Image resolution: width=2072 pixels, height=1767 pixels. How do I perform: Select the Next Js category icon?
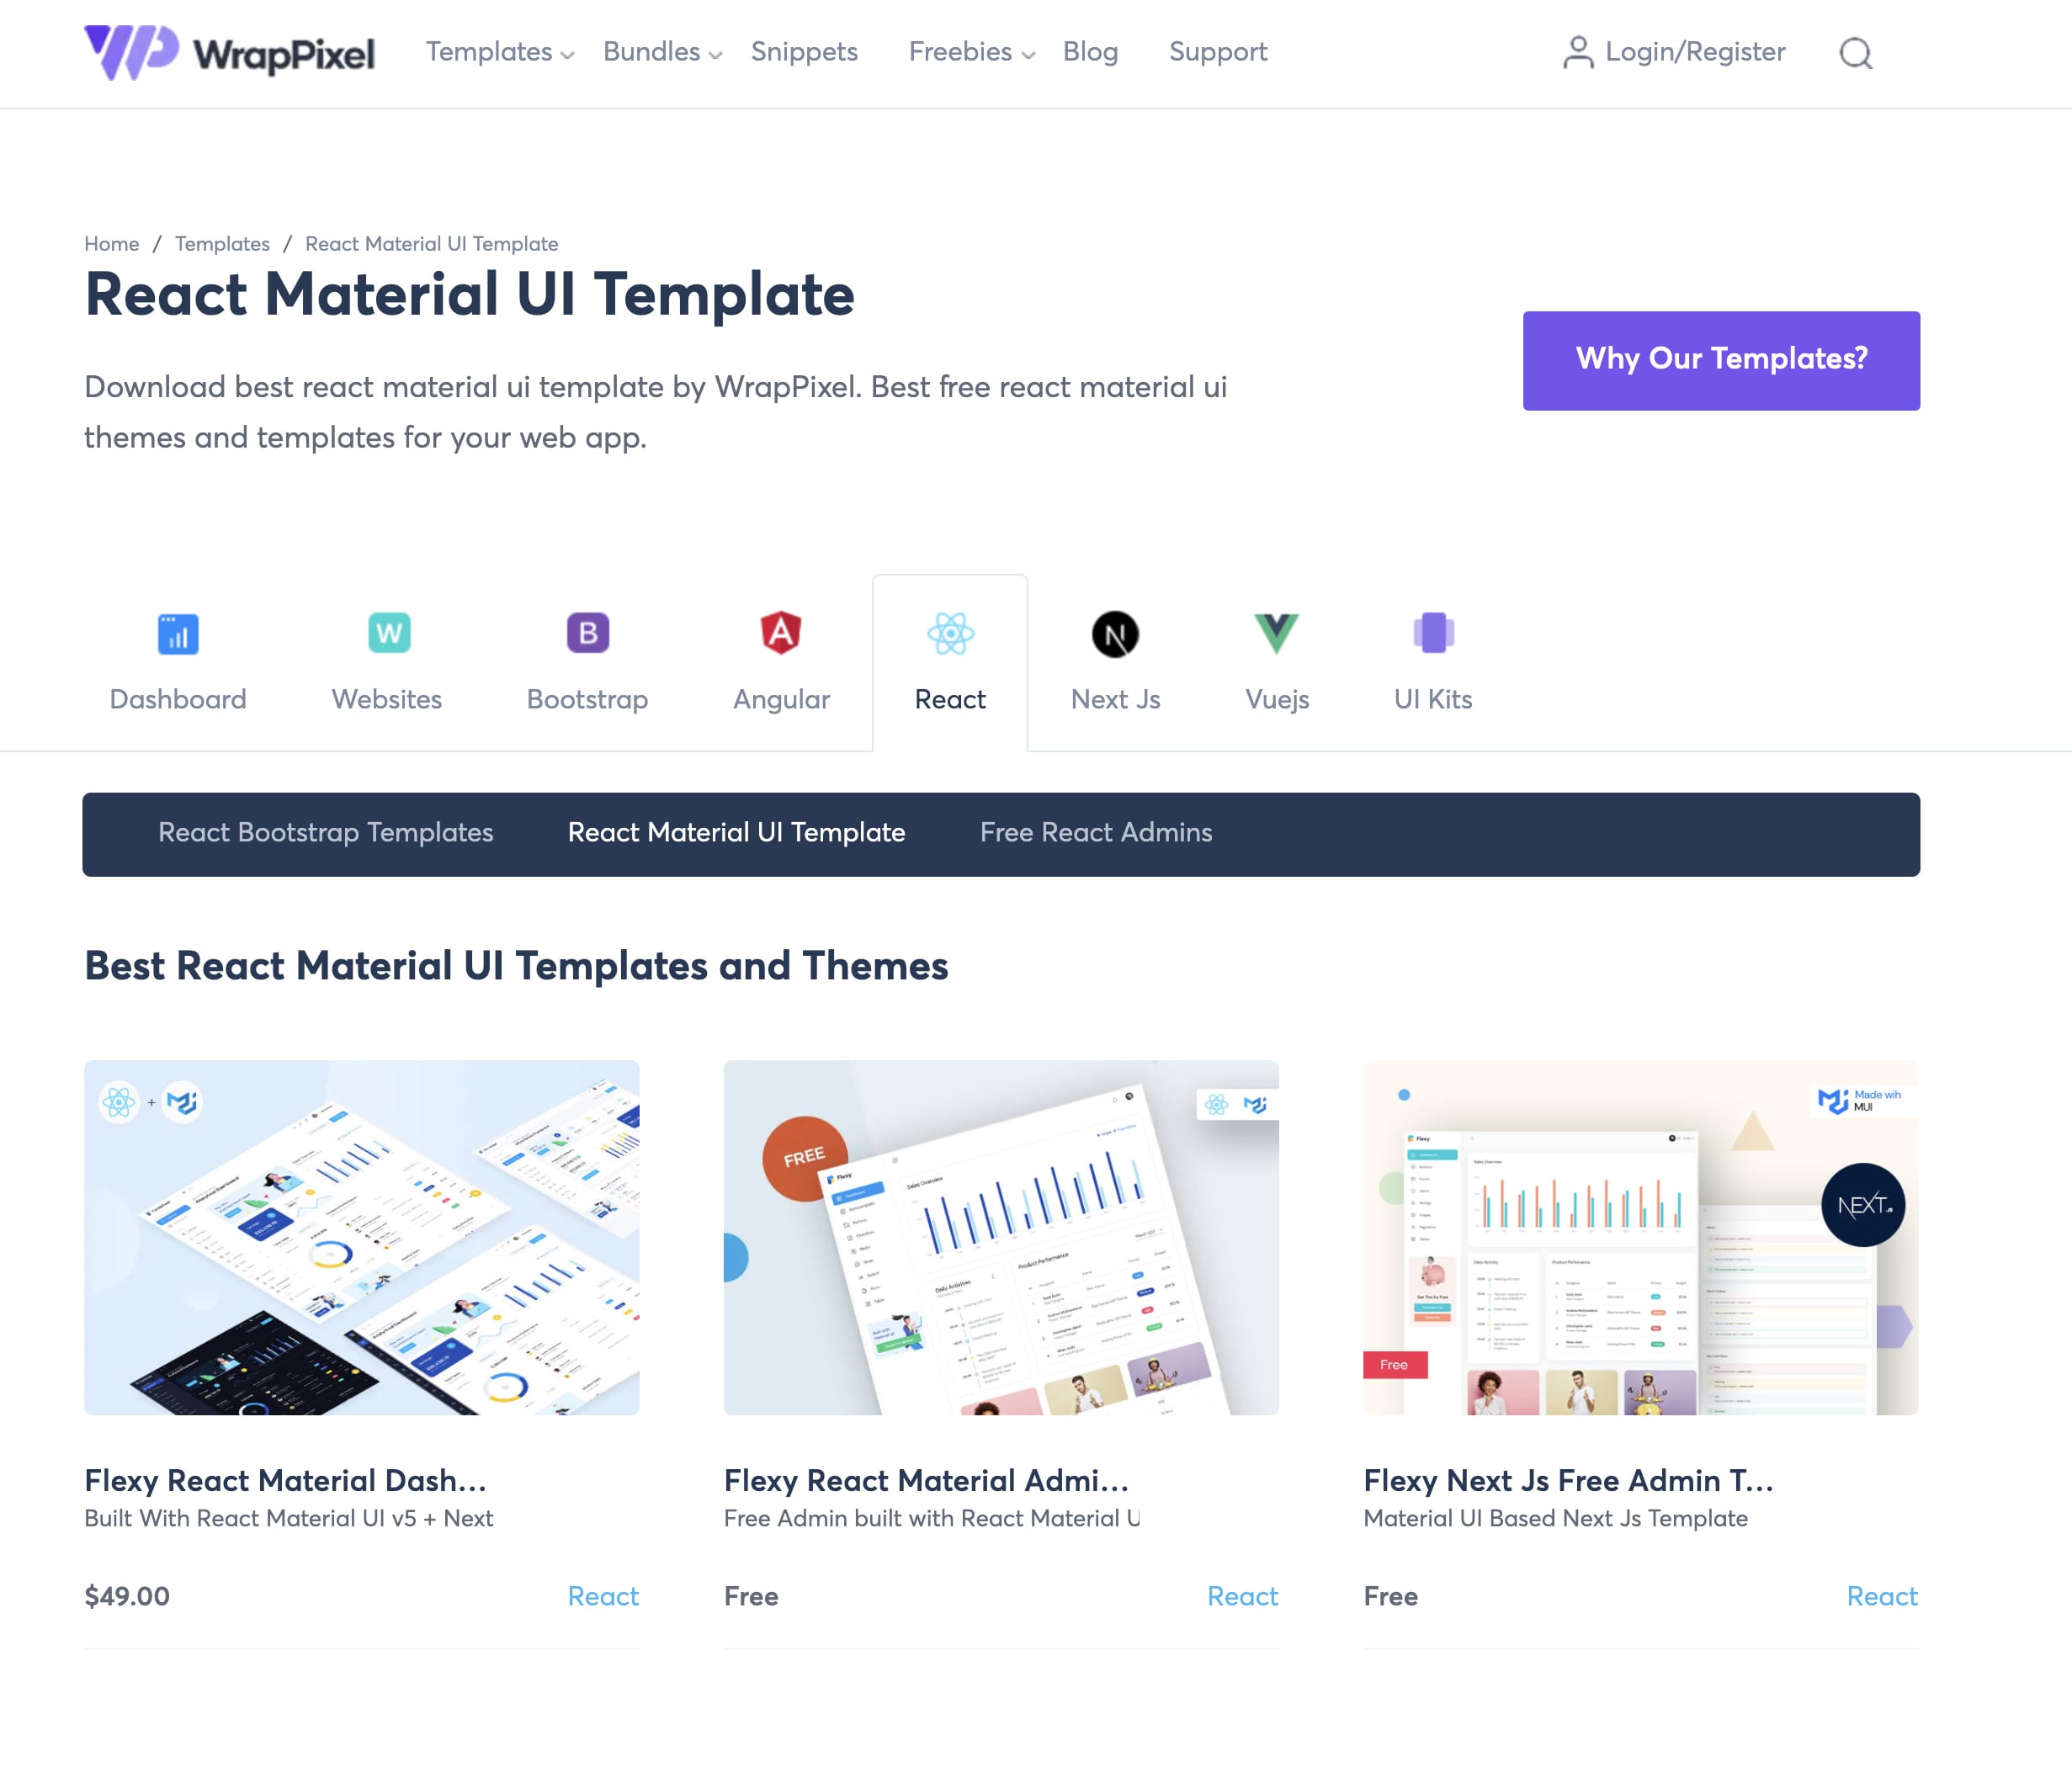pos(1115,633)
